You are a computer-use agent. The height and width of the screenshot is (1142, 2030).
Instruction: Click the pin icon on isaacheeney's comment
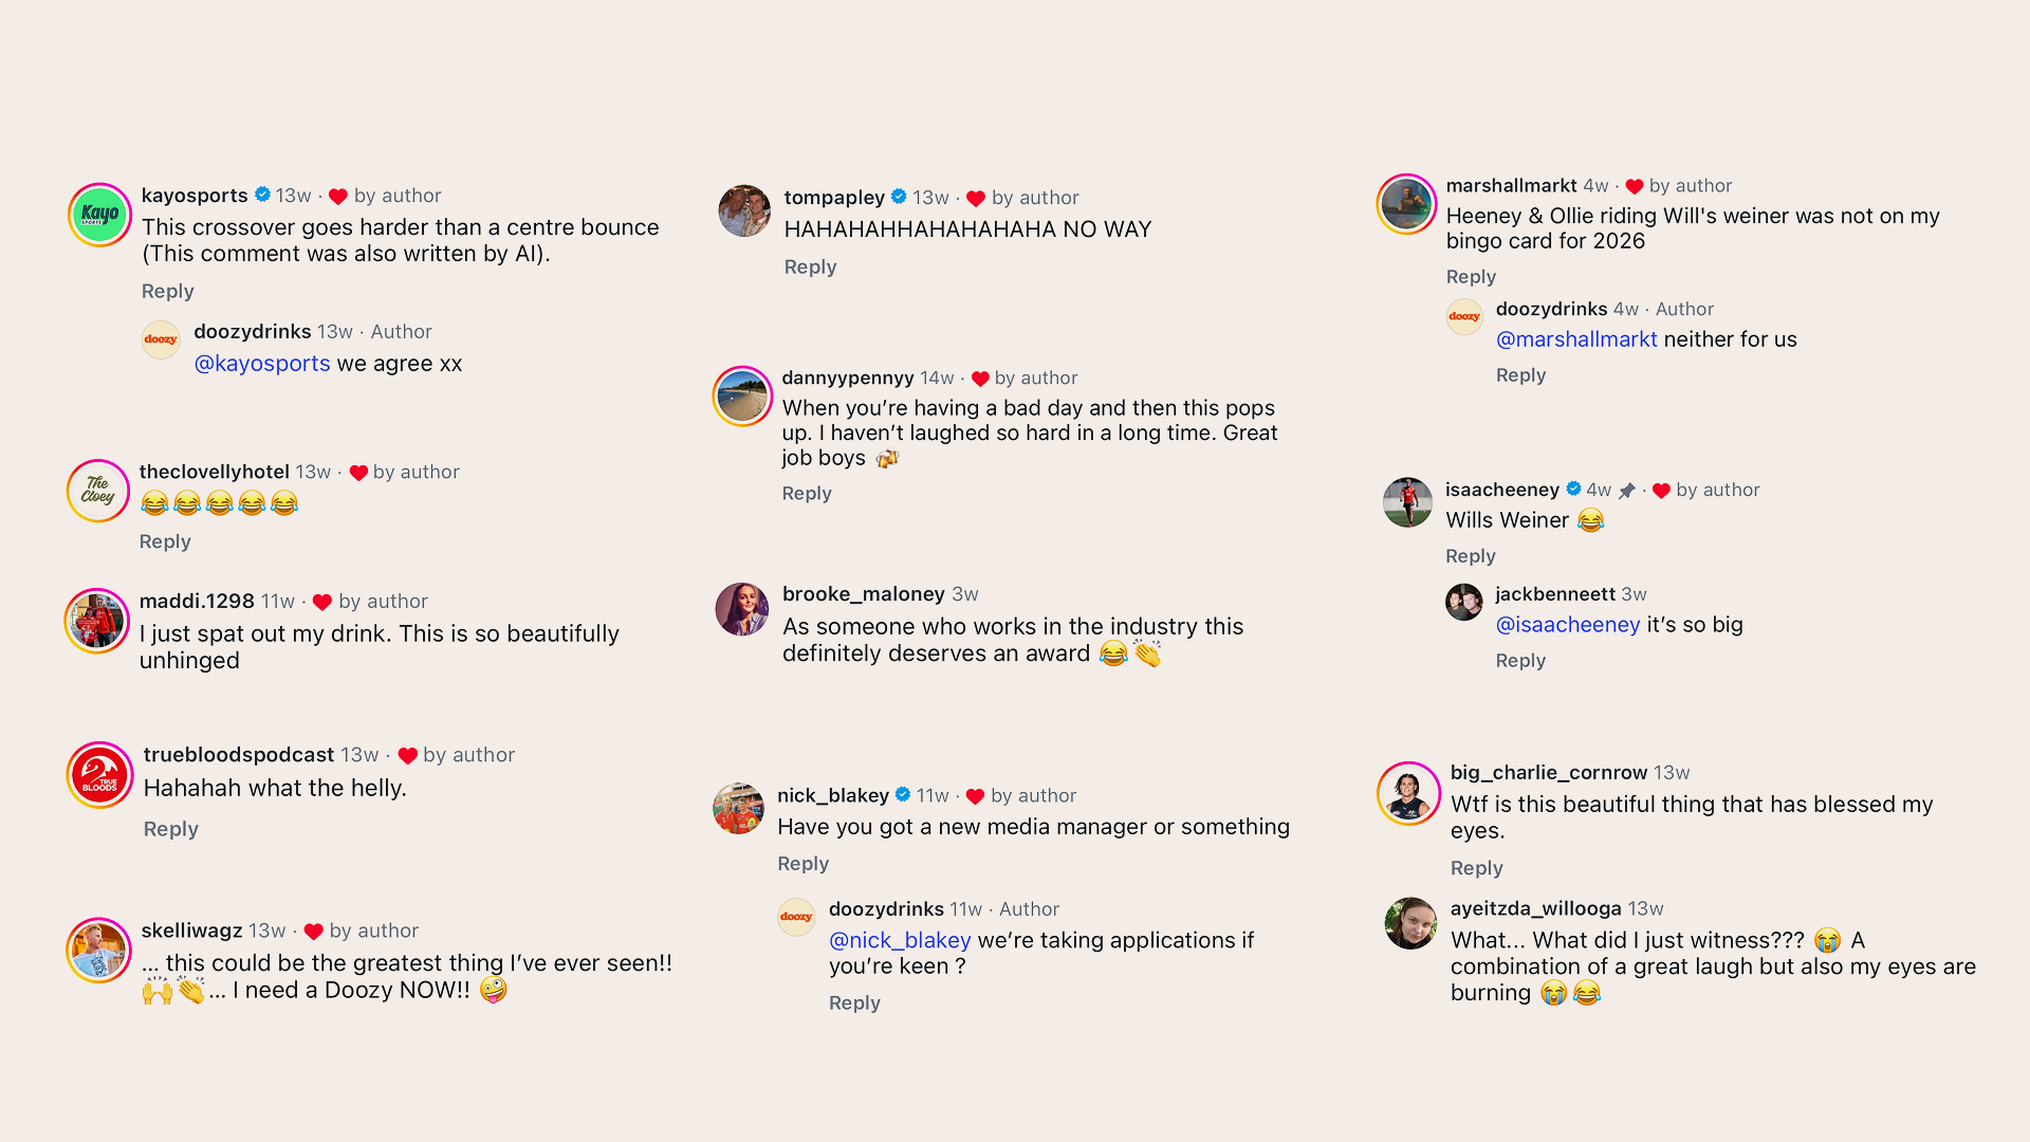pyautogui.click(x=1627, y=490)
